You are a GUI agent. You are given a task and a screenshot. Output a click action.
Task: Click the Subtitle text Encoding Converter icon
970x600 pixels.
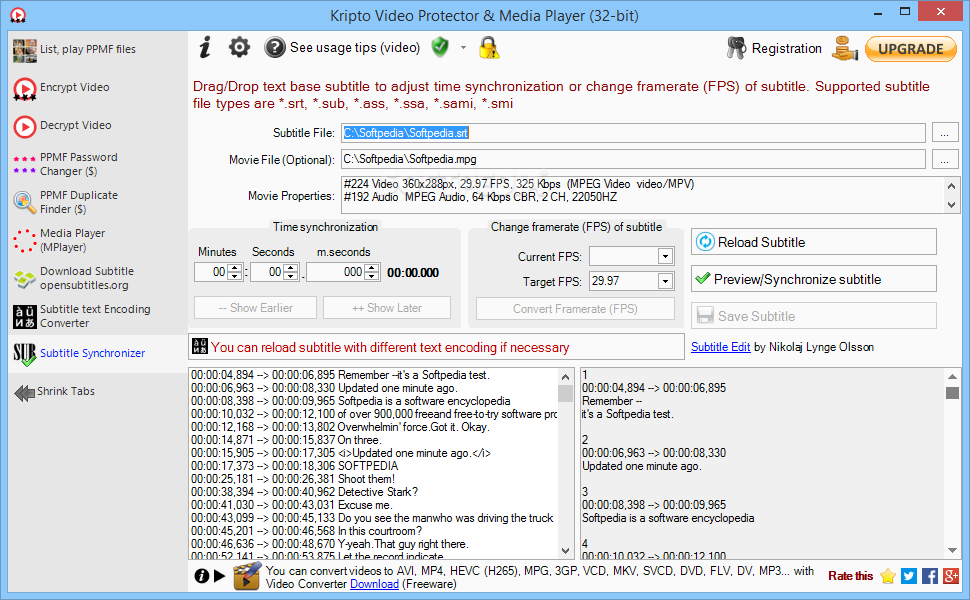click(25, 316)
